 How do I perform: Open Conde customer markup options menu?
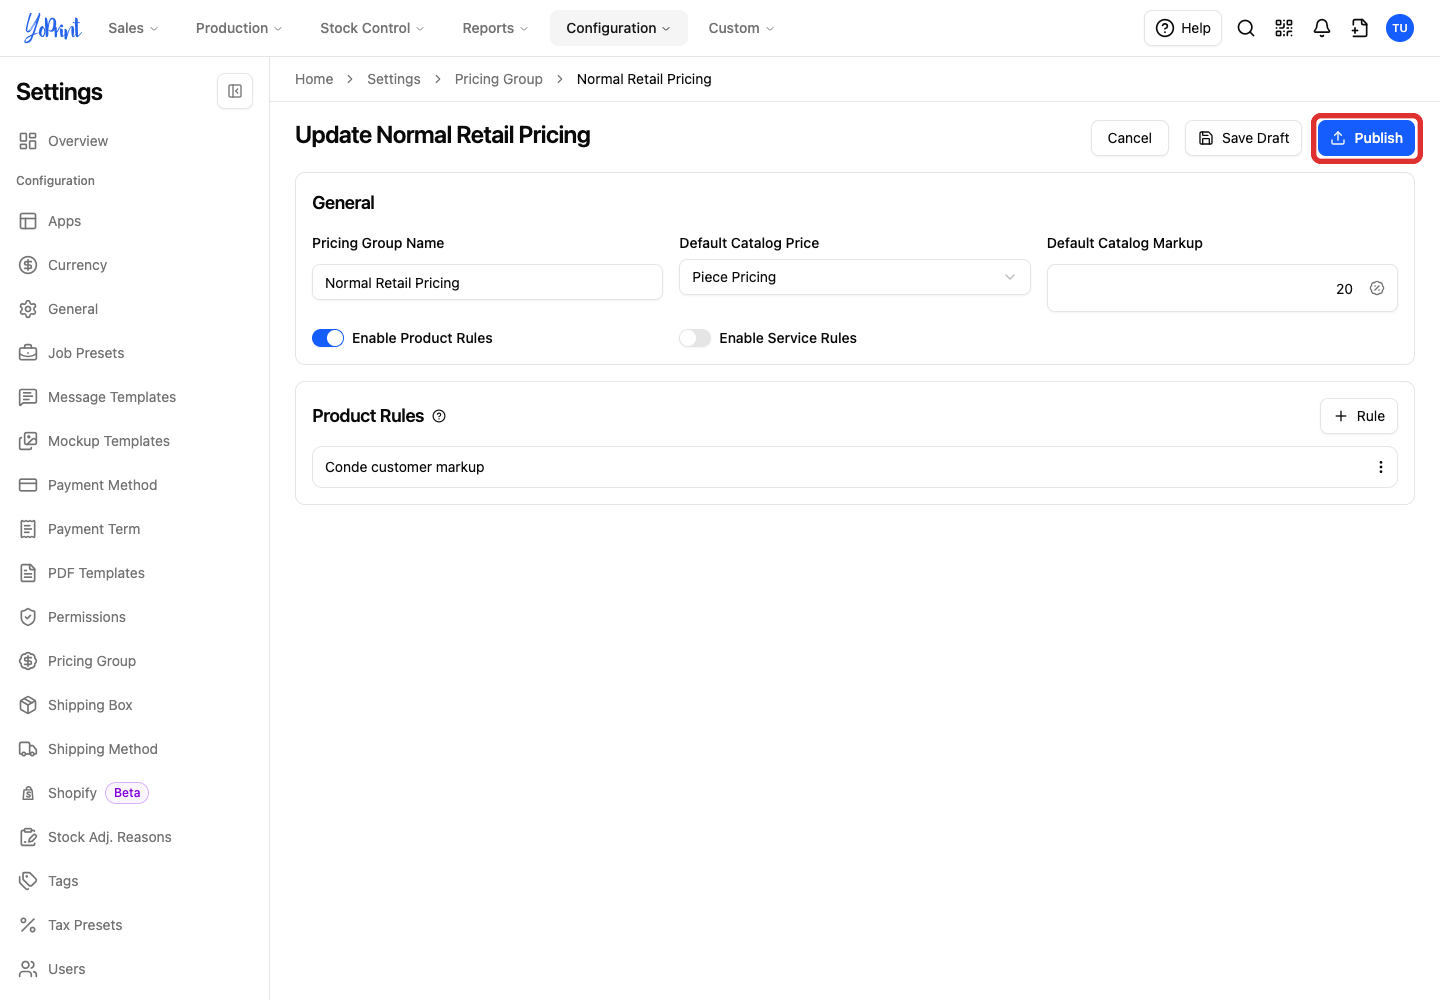pyautogui.click(x=1381, y=467)
